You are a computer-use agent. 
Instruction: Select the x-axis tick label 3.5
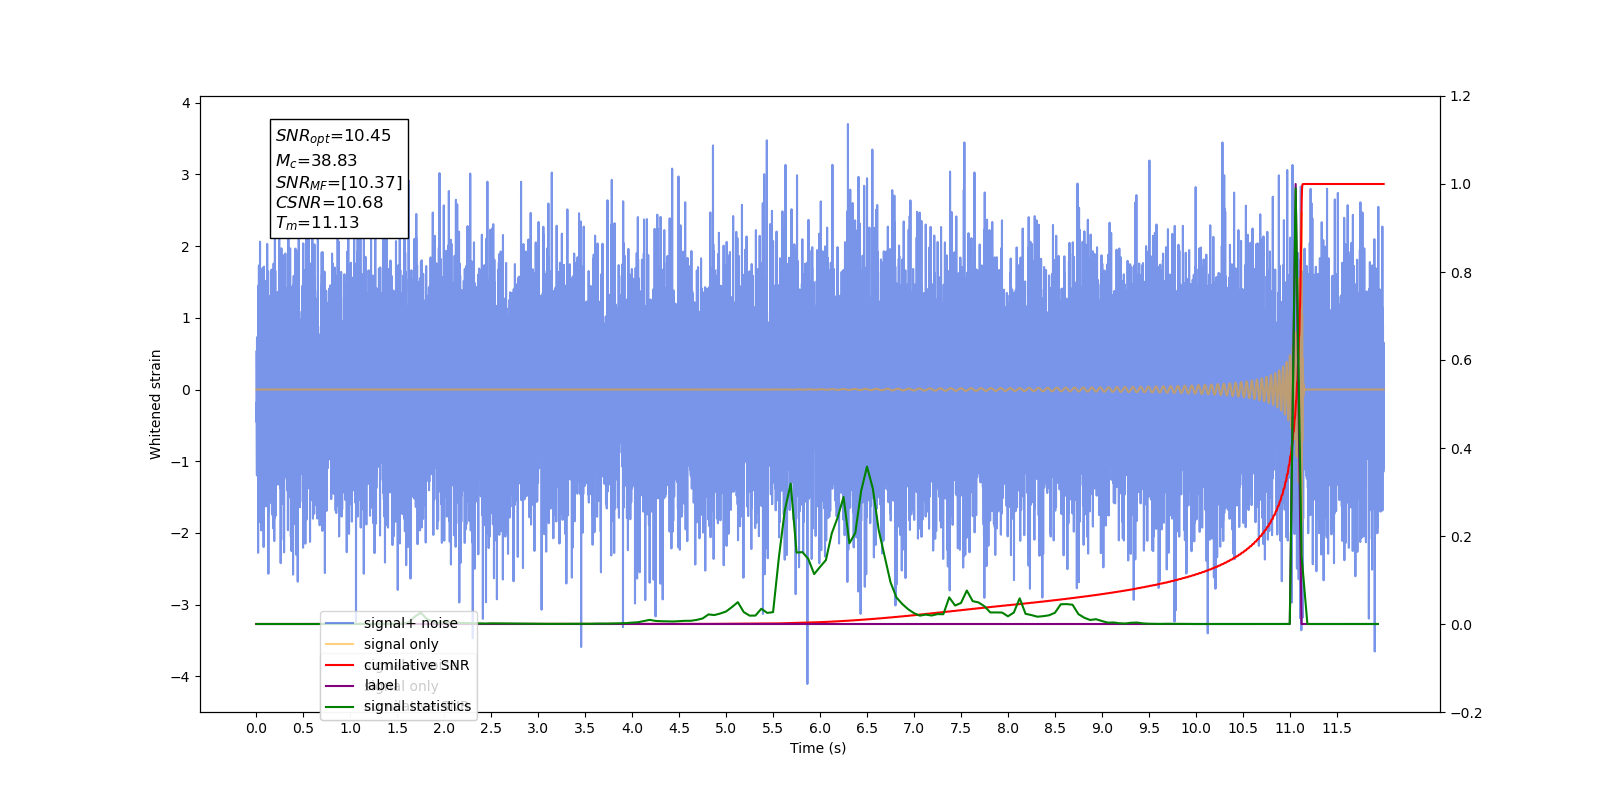tap(585, 728)
